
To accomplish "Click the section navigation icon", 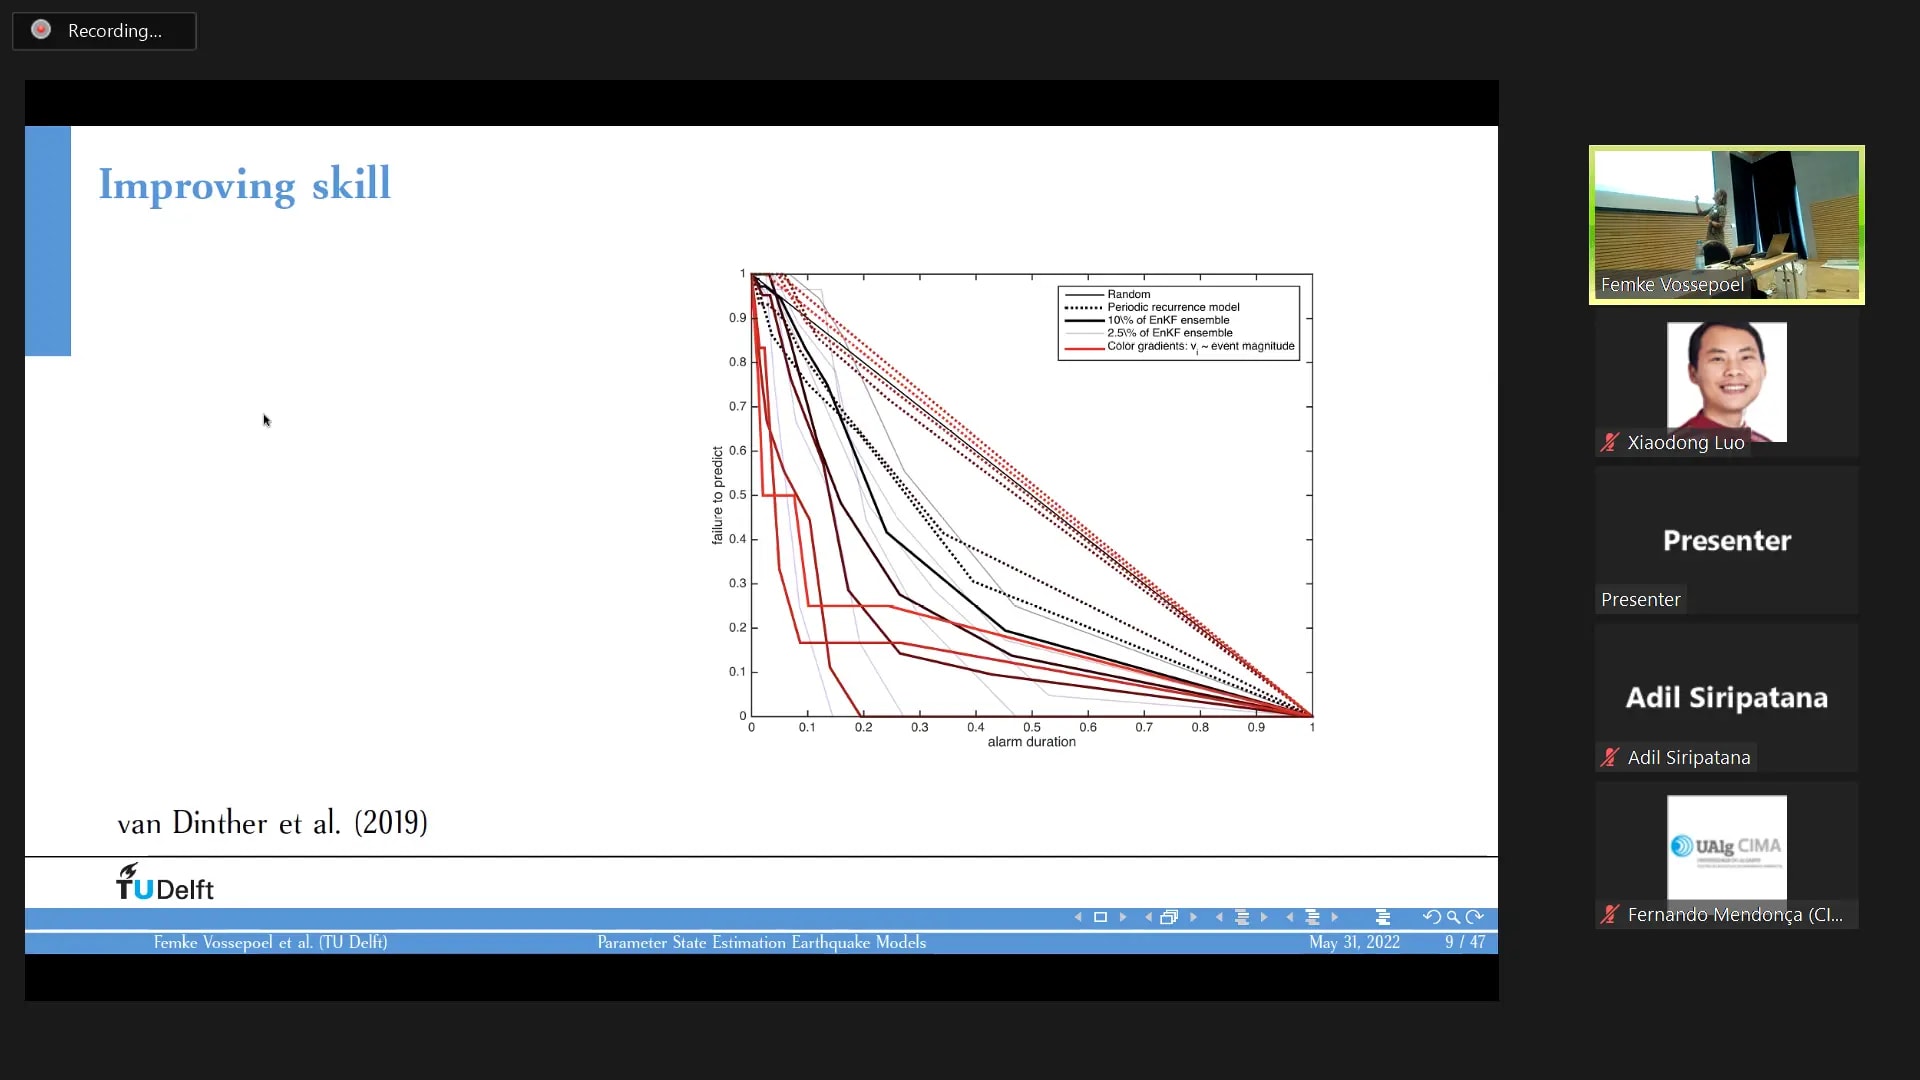I will (x=1312, y=917).
